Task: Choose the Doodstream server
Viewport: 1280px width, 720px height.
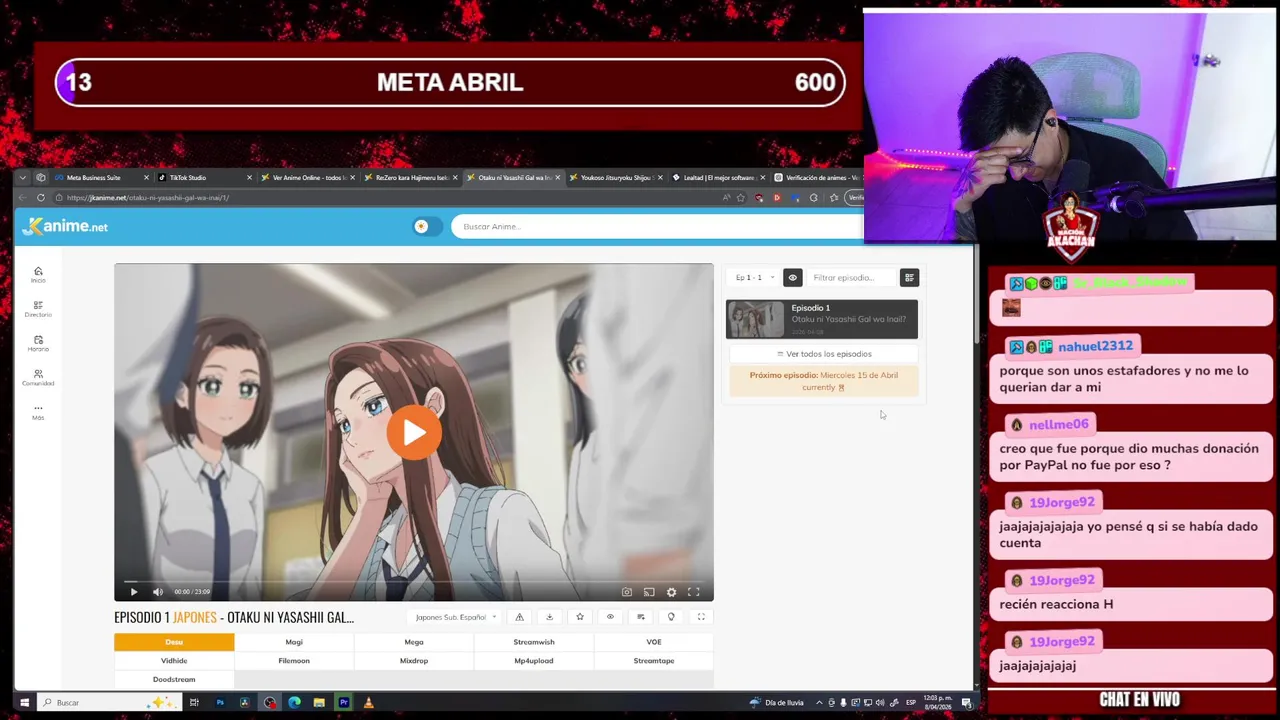Action: click(x=174, y=679)
